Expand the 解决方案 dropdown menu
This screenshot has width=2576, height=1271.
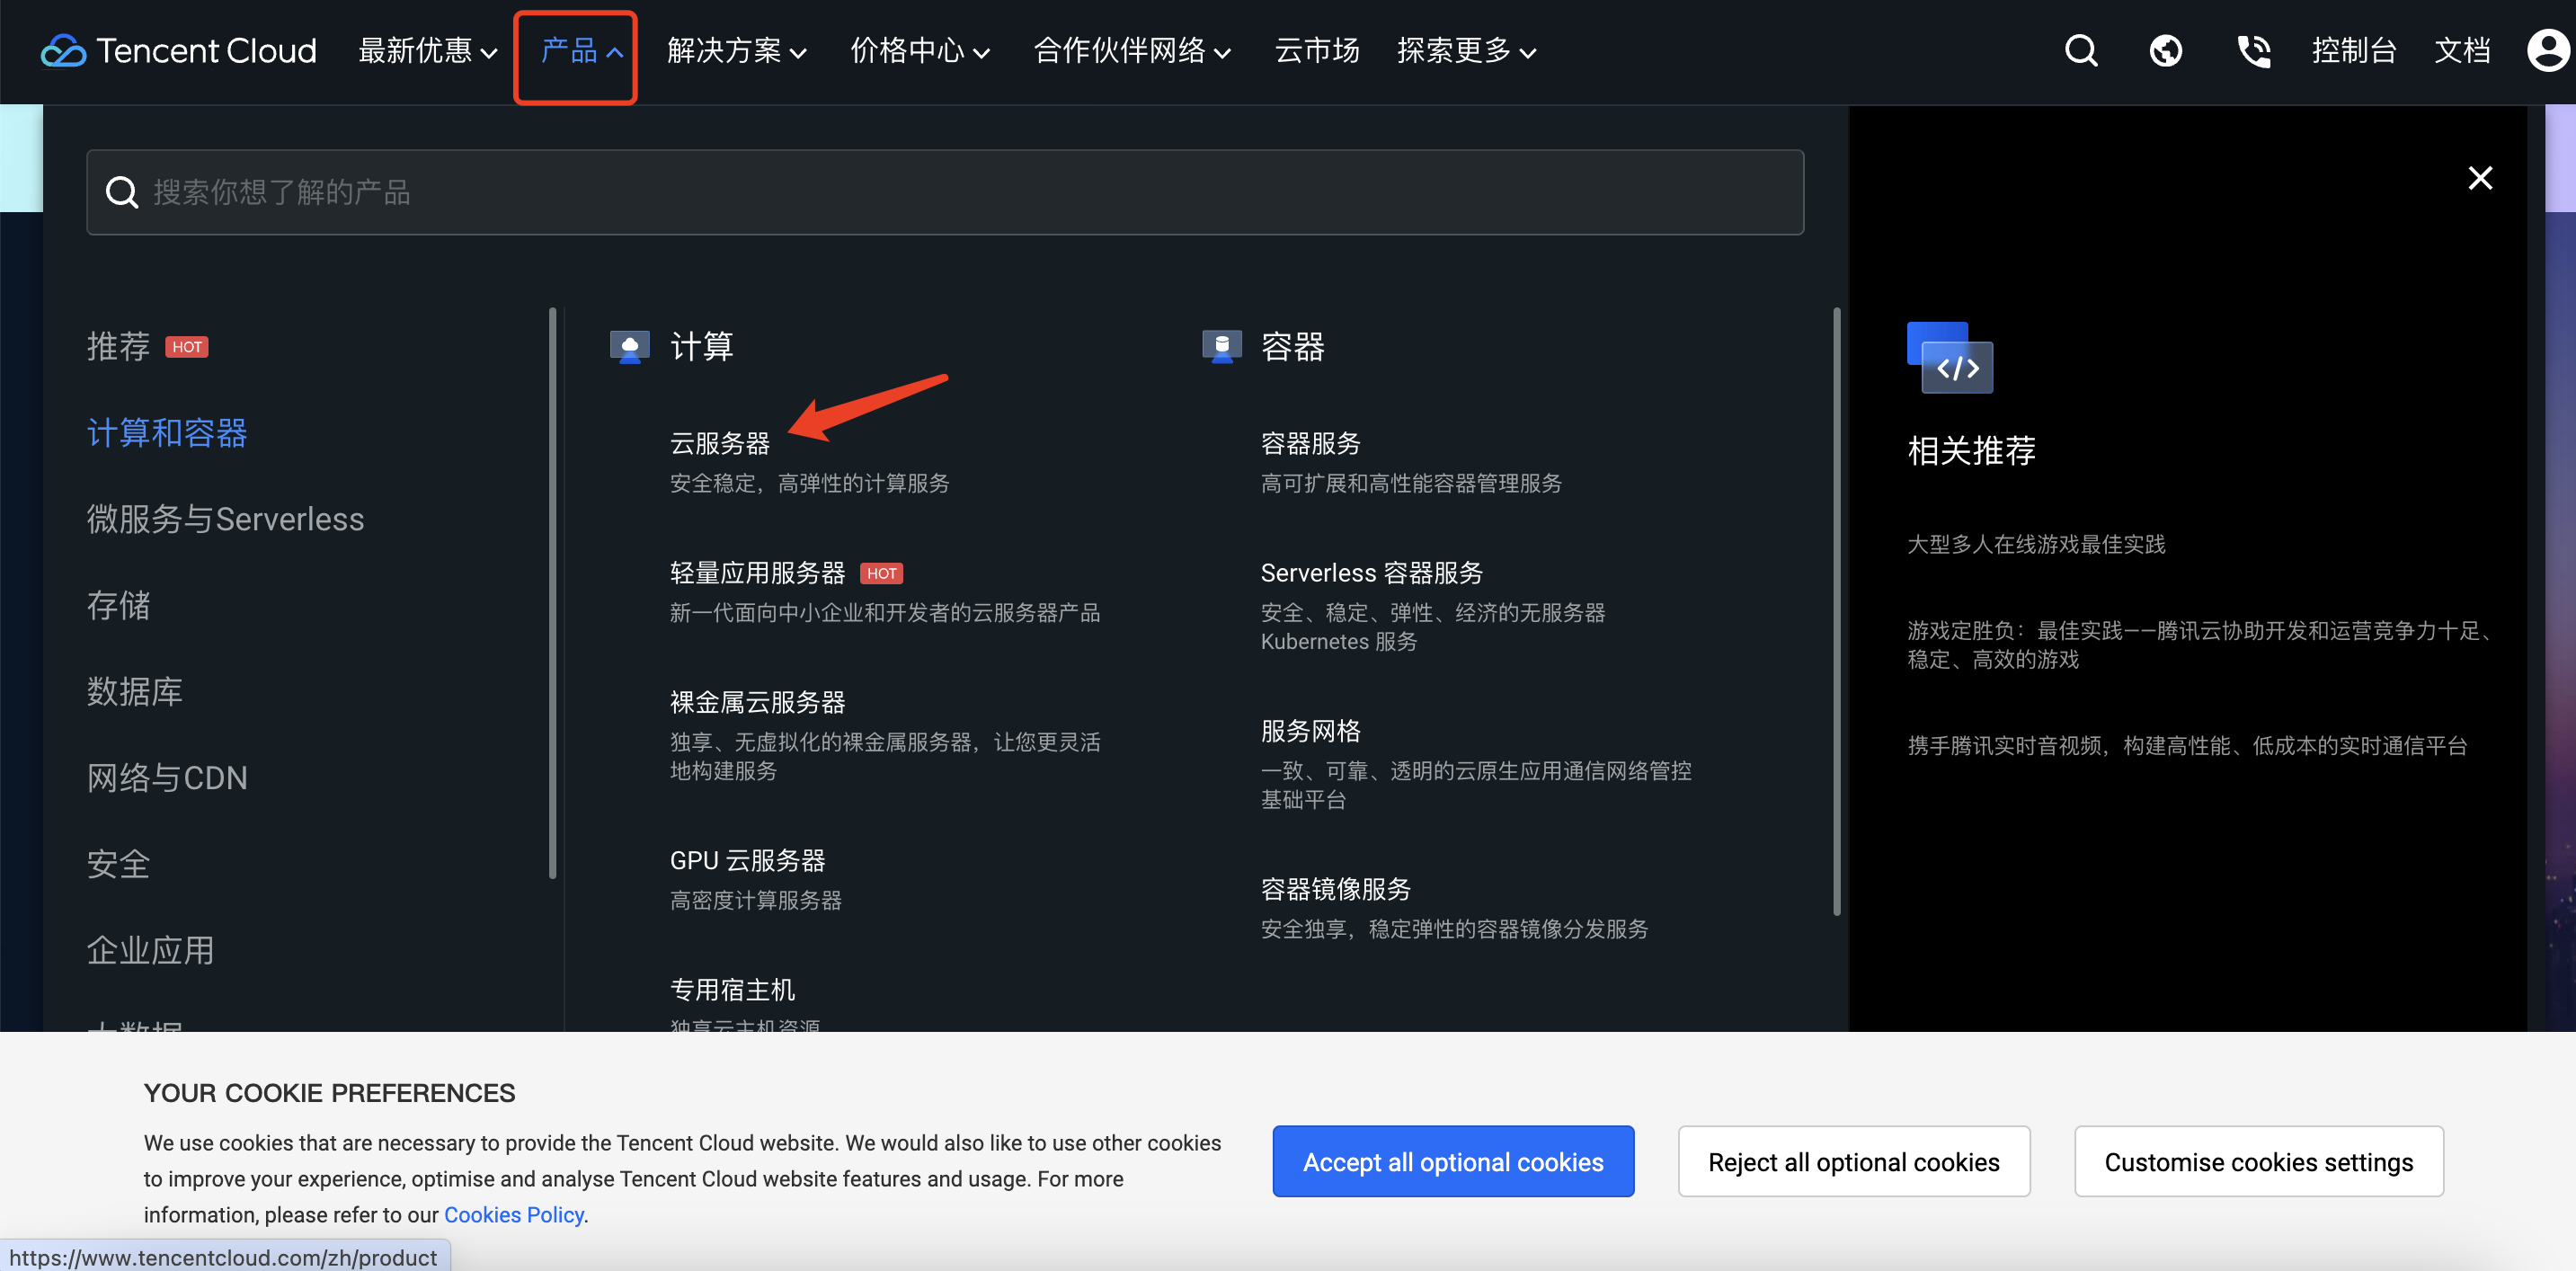736,51
